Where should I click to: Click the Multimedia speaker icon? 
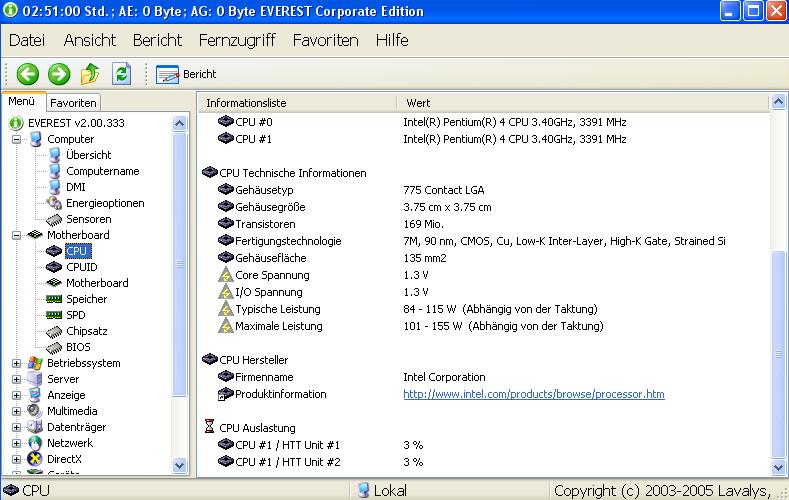click(x=35, y=411)
